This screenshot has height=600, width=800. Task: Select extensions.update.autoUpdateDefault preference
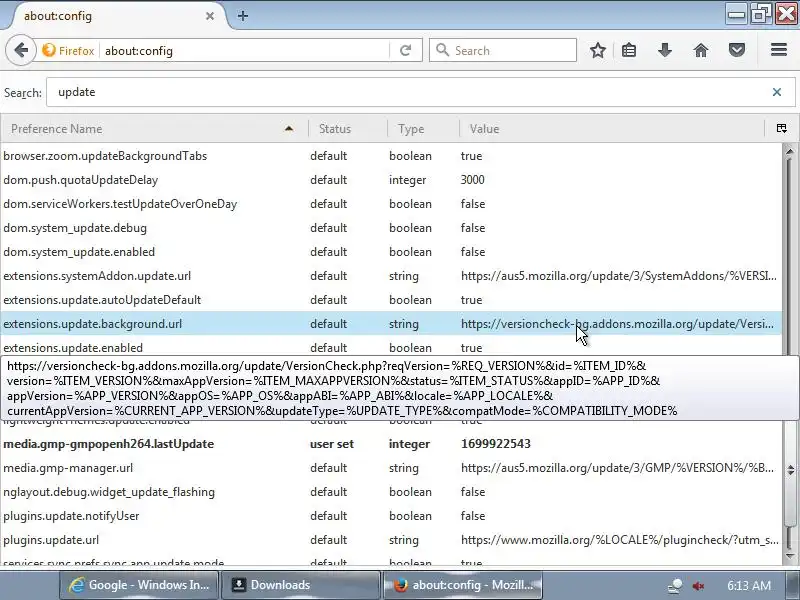(391, 299)
